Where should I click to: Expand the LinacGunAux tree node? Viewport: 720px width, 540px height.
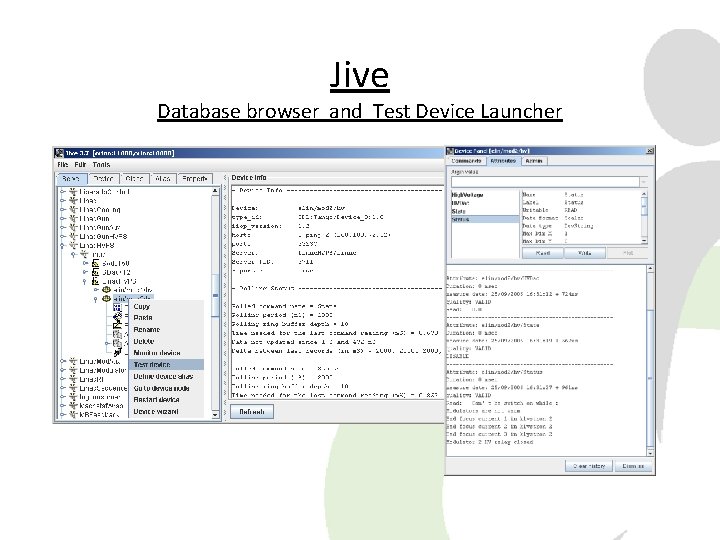pos(62,227)
